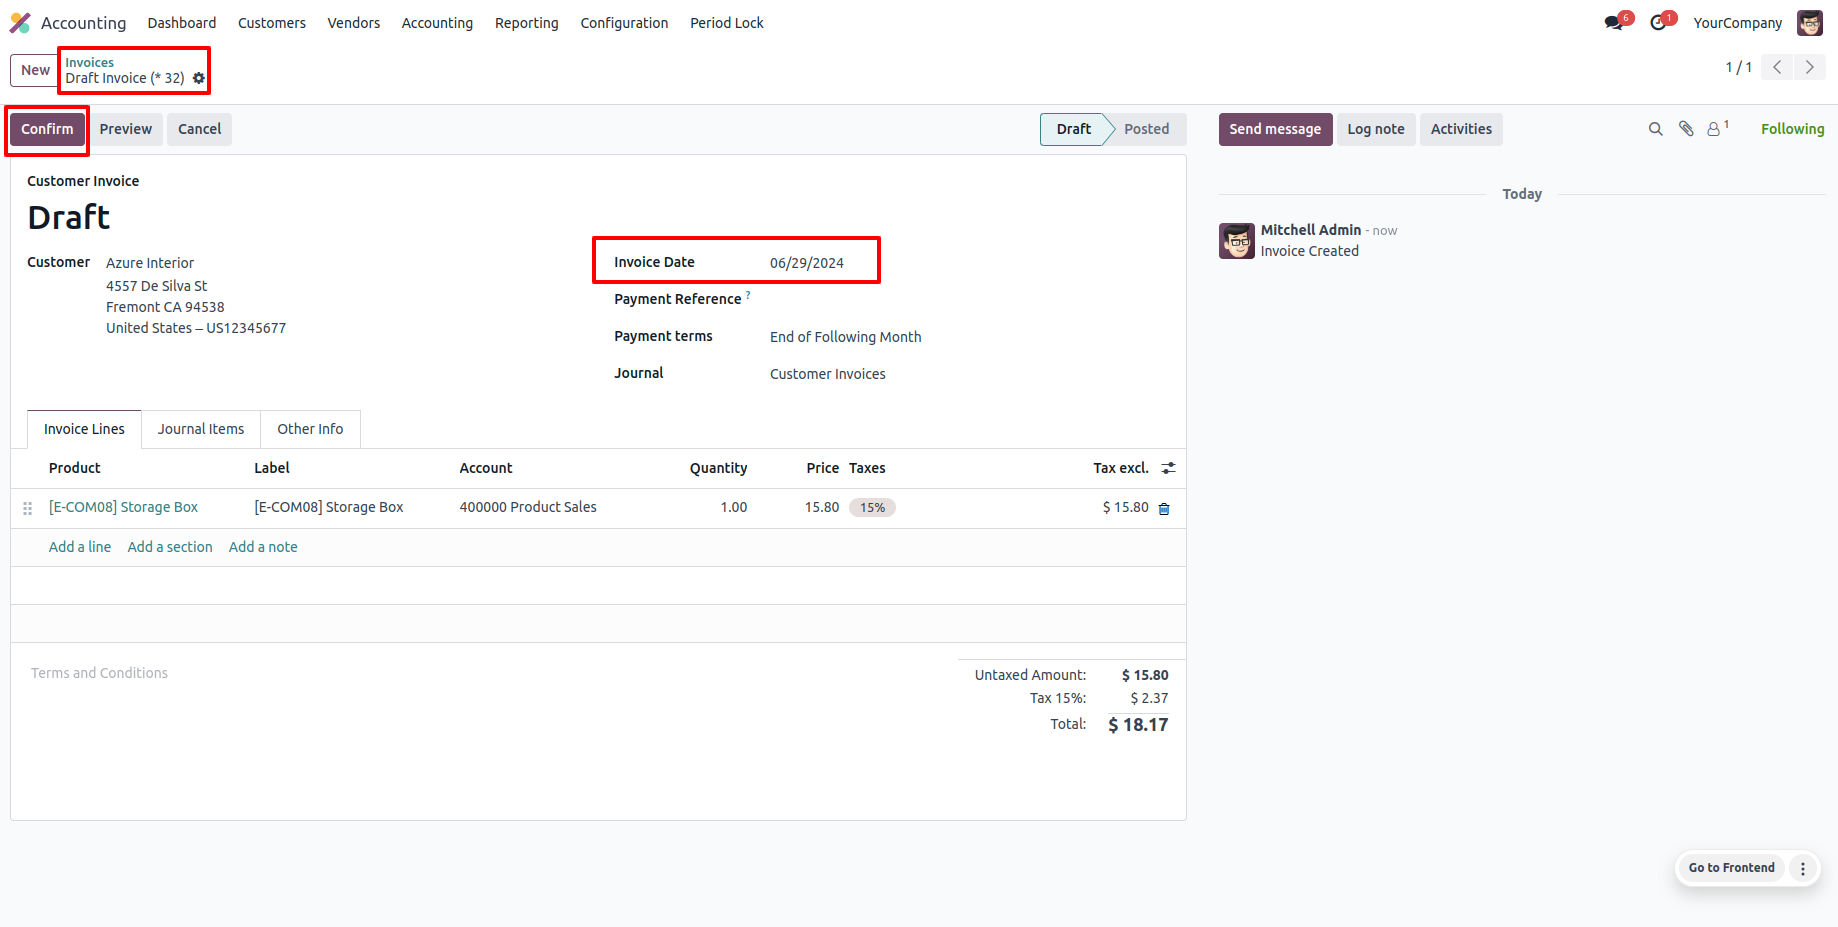Click the empty Payment Reference field
1838x927 pixels.
coord(968,300)
